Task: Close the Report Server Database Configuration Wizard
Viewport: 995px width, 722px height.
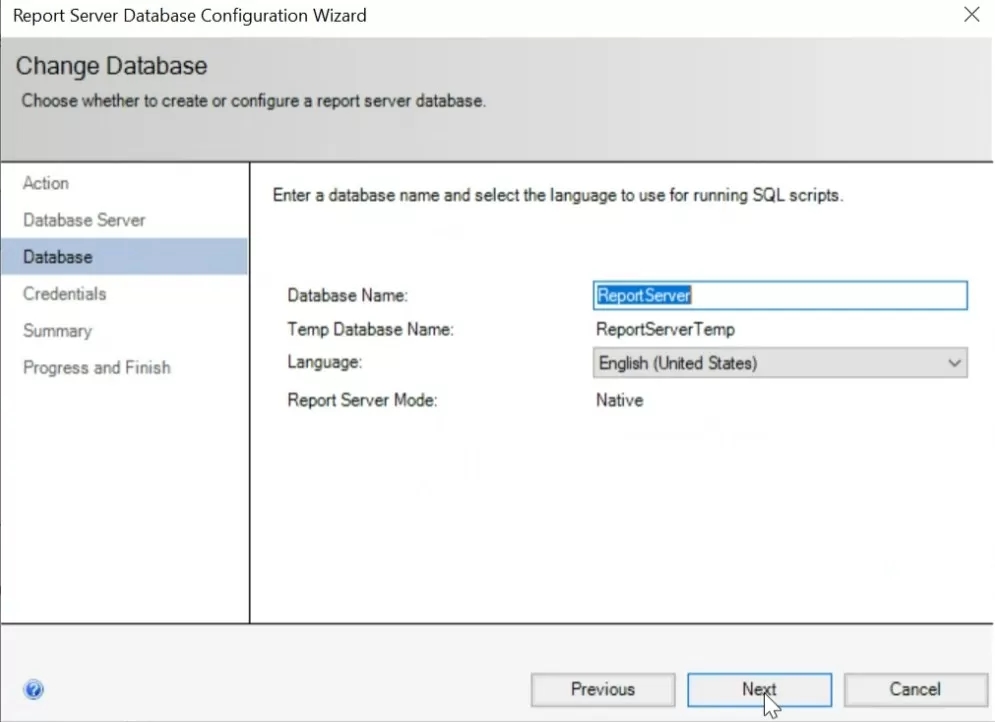Action: tap(970, 15)
